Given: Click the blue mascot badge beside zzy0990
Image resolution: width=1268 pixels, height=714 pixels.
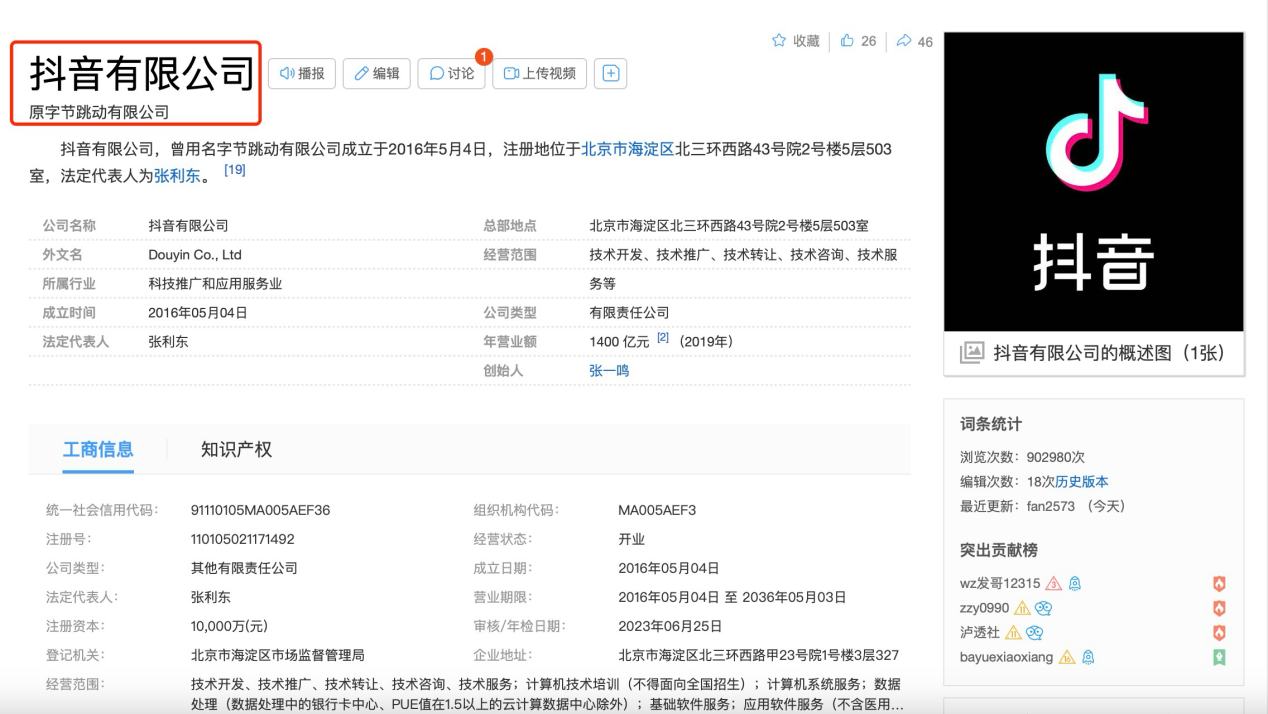Looking at the screenshot, I should [1043, 608].
